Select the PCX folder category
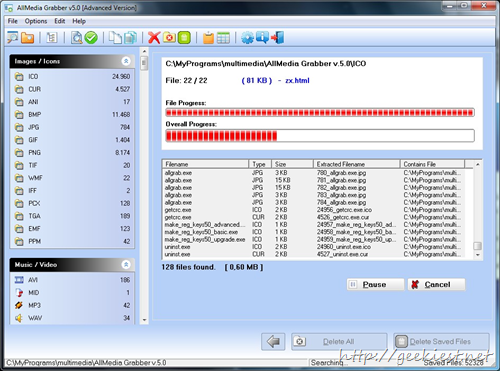 tap(72, 203)
